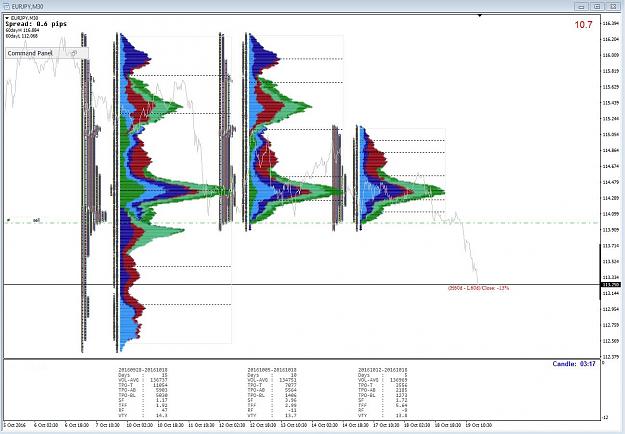Click the 20161012-20161018 profile statistics header
The width and height of the screenshot is (625, 434).
coord(383,370)
